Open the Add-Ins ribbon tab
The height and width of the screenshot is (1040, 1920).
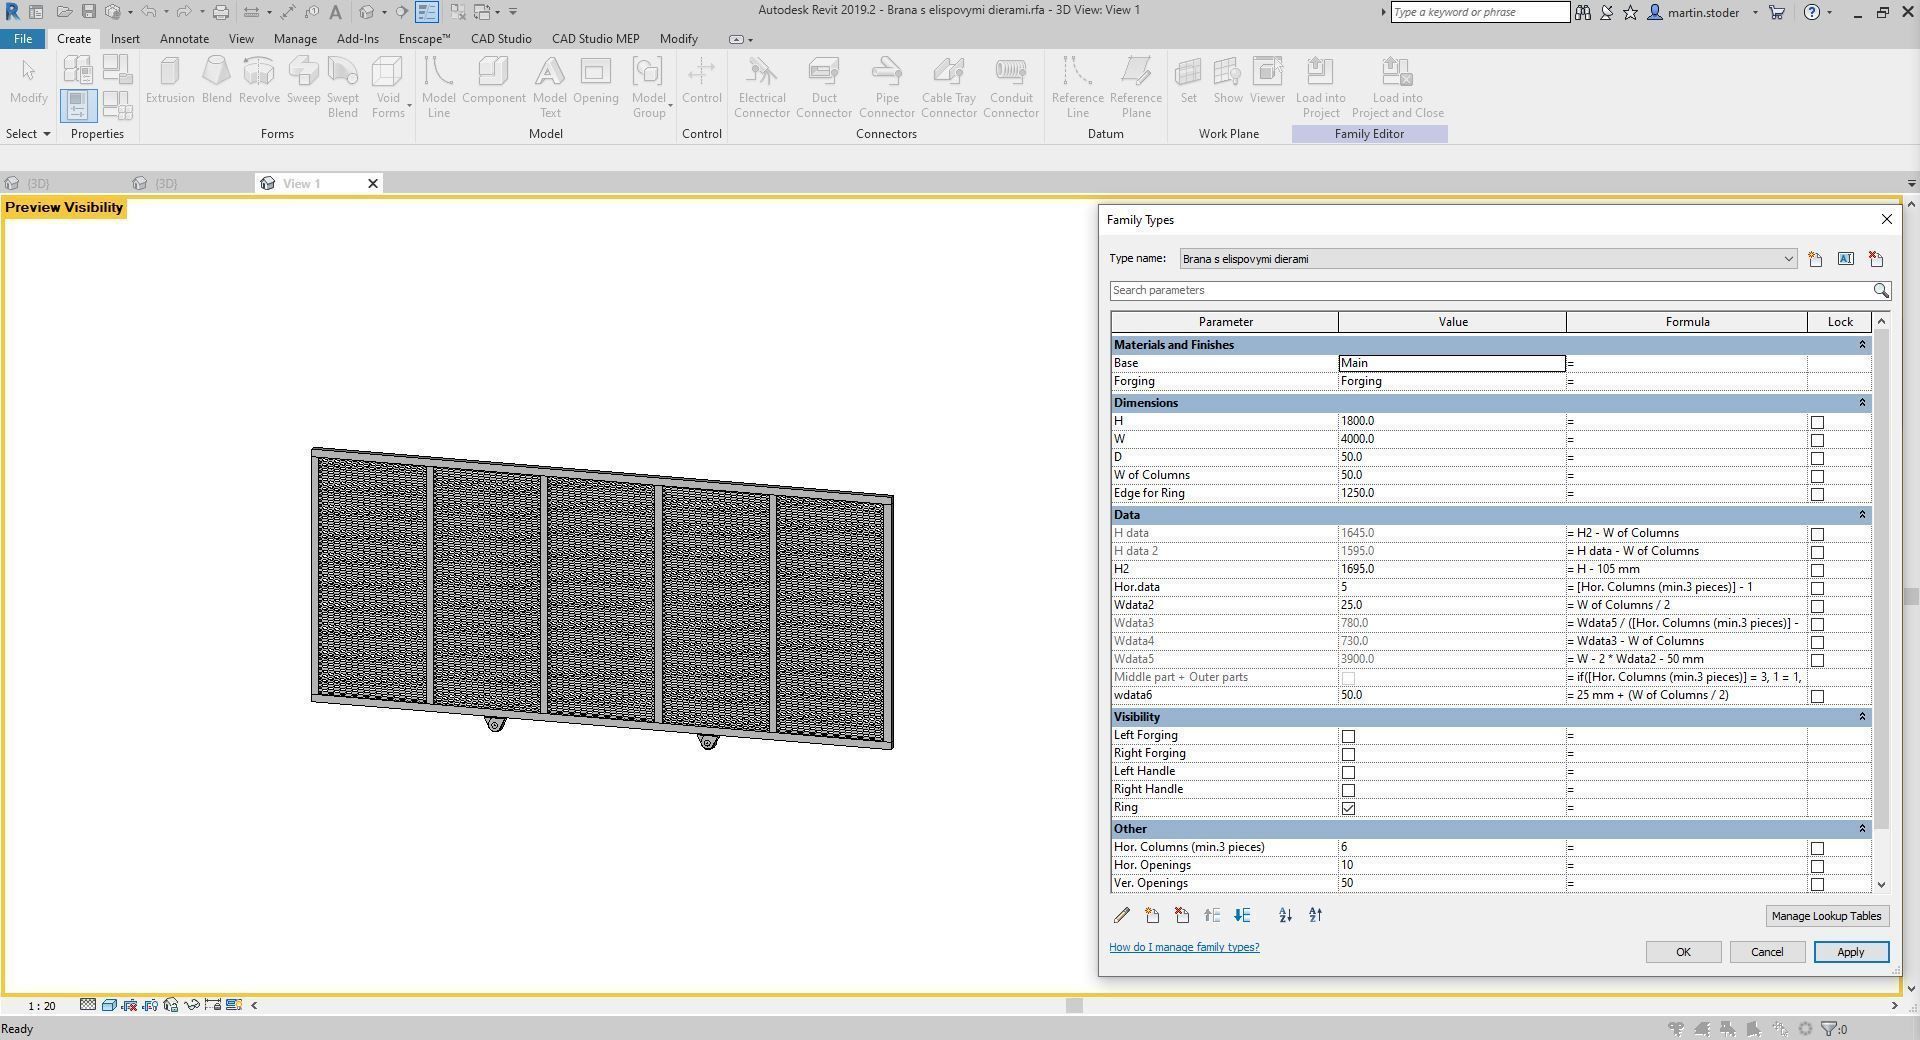(x=357, y=39)
